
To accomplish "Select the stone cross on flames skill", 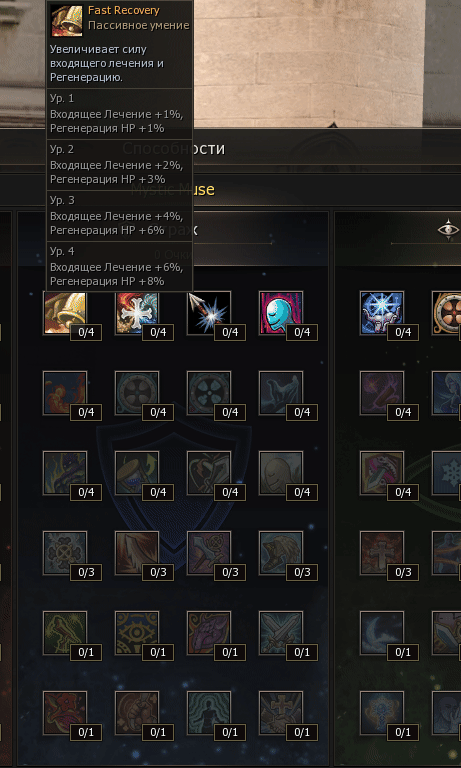I will tap(382, 553).
